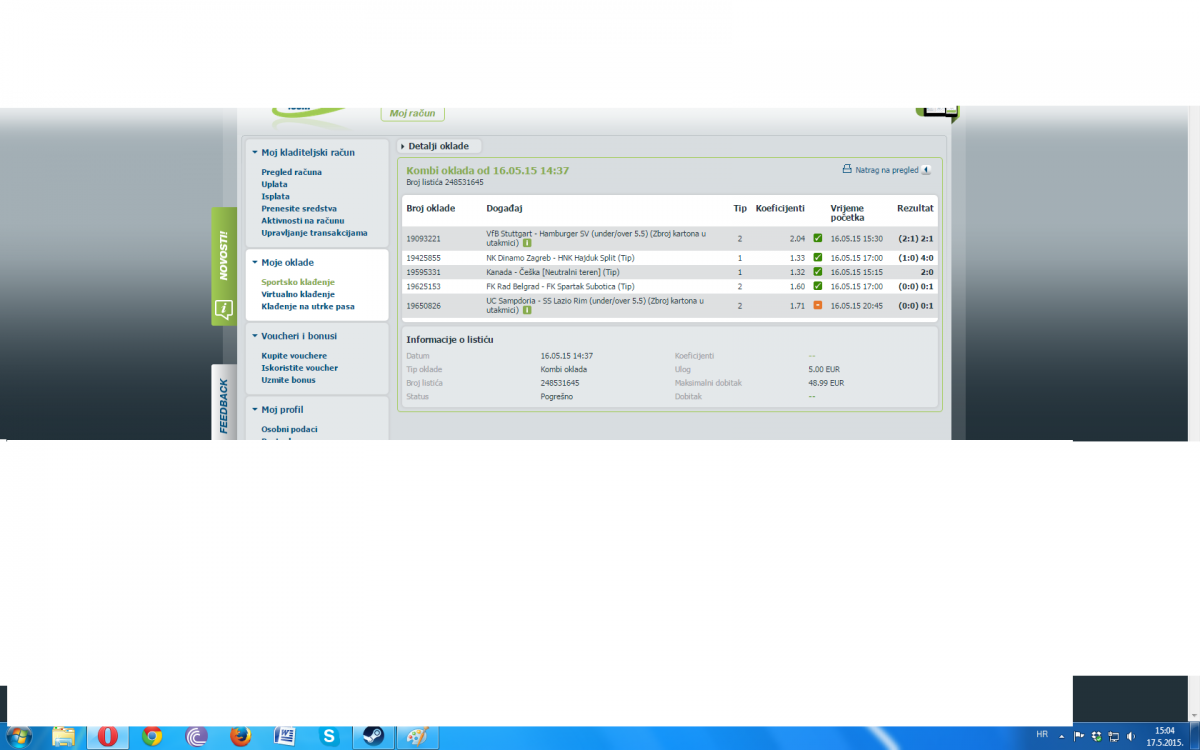Open the HR language indicator
1200x750 pixels.
1042,734
